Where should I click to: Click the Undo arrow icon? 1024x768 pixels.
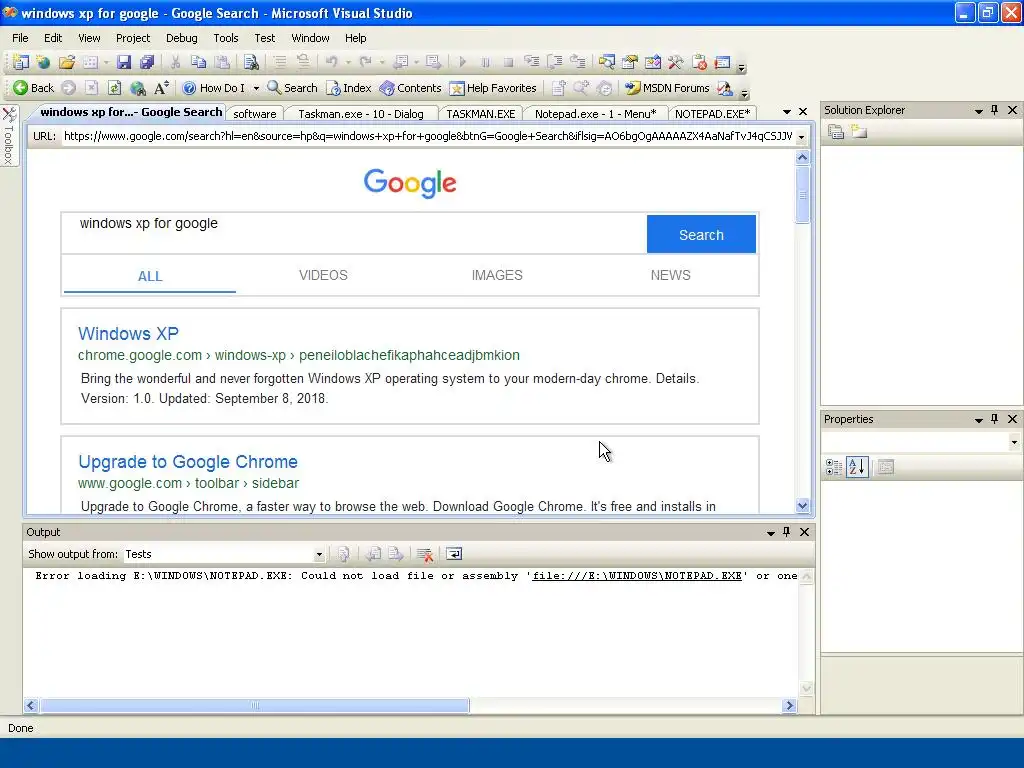click(x=332, y=62)
